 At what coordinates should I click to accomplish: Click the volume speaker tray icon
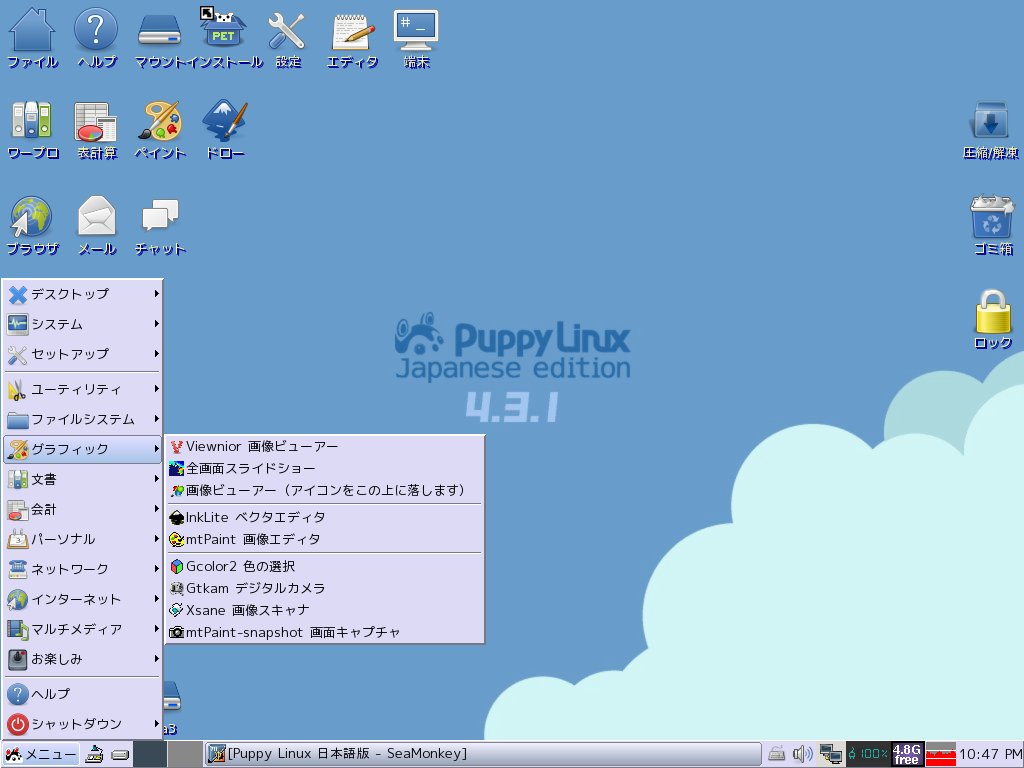(802, 754)
